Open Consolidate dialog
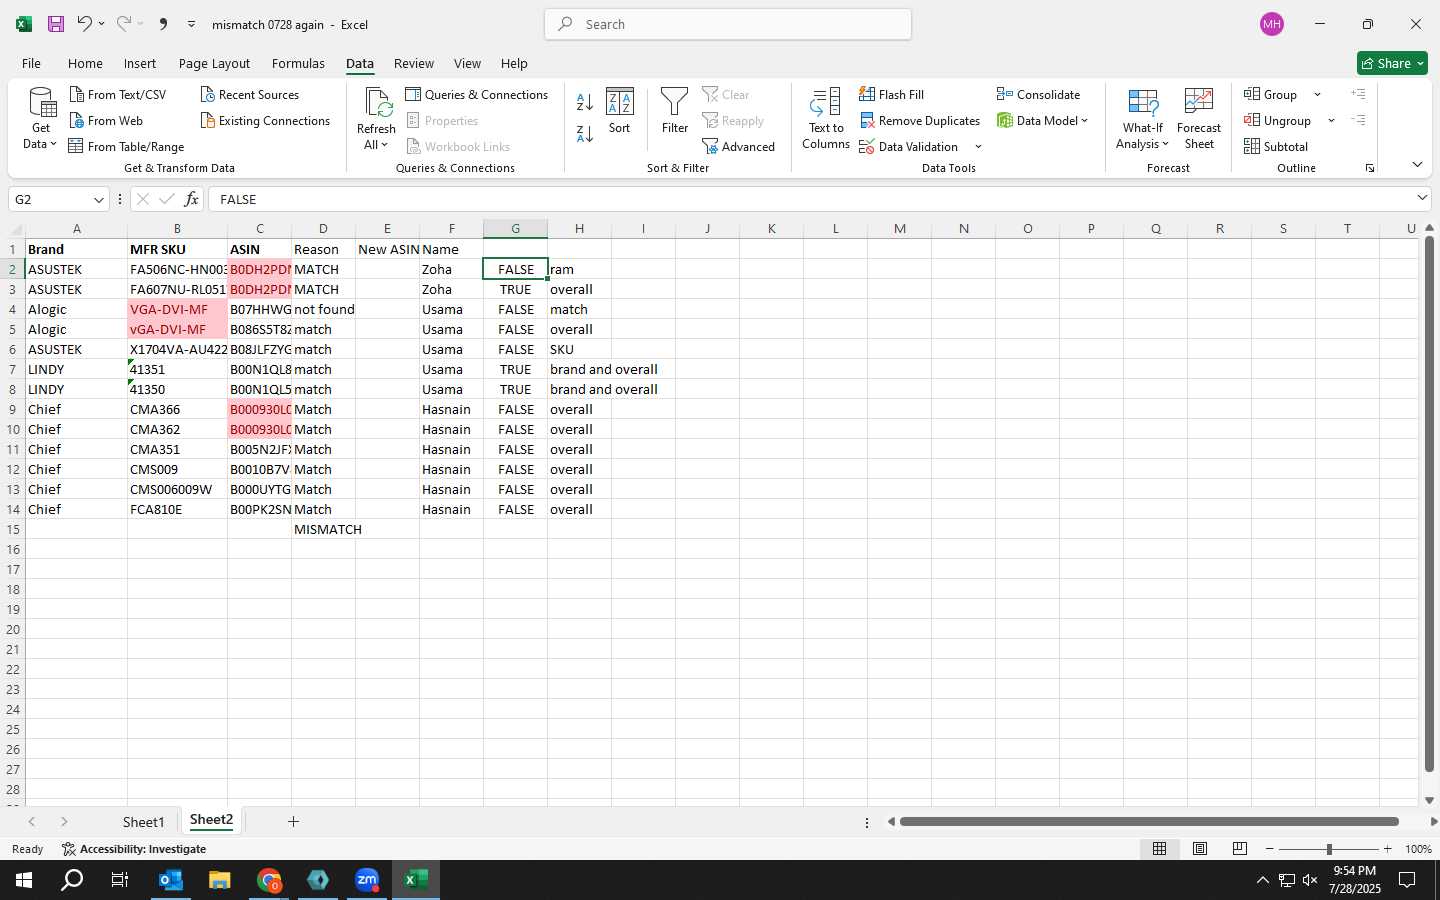The image size is (1440, 900). point(1038,95)
